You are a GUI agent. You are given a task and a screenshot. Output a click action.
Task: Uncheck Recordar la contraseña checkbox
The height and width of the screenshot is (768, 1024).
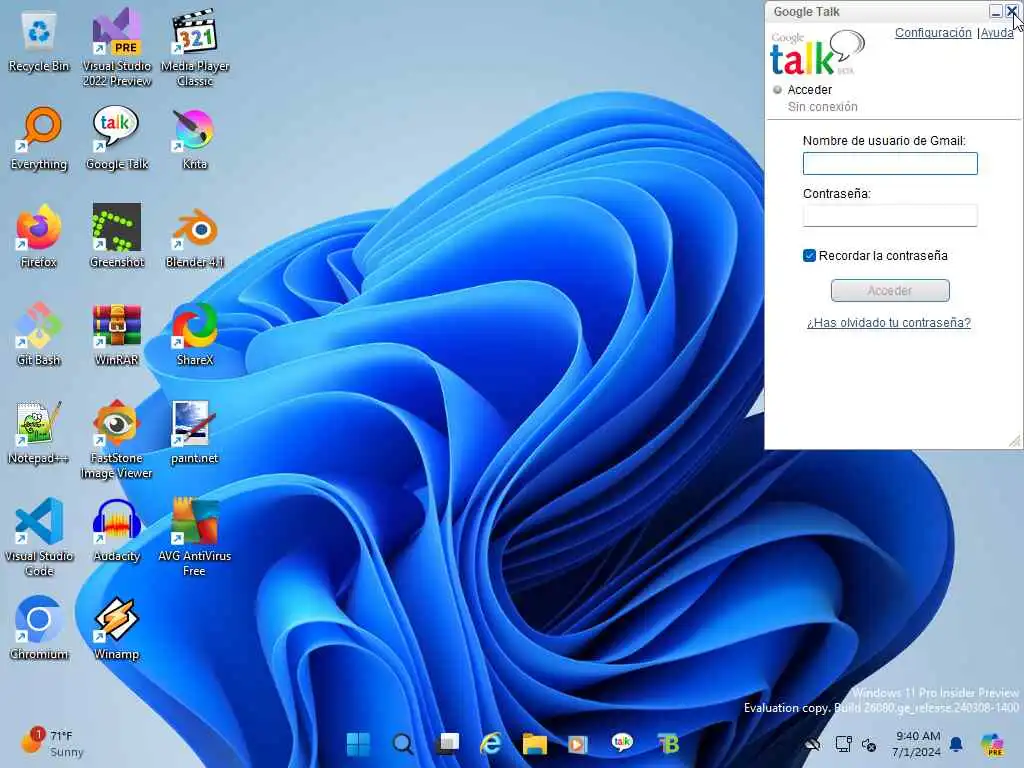pyautogui.click(x=809, y=255)
